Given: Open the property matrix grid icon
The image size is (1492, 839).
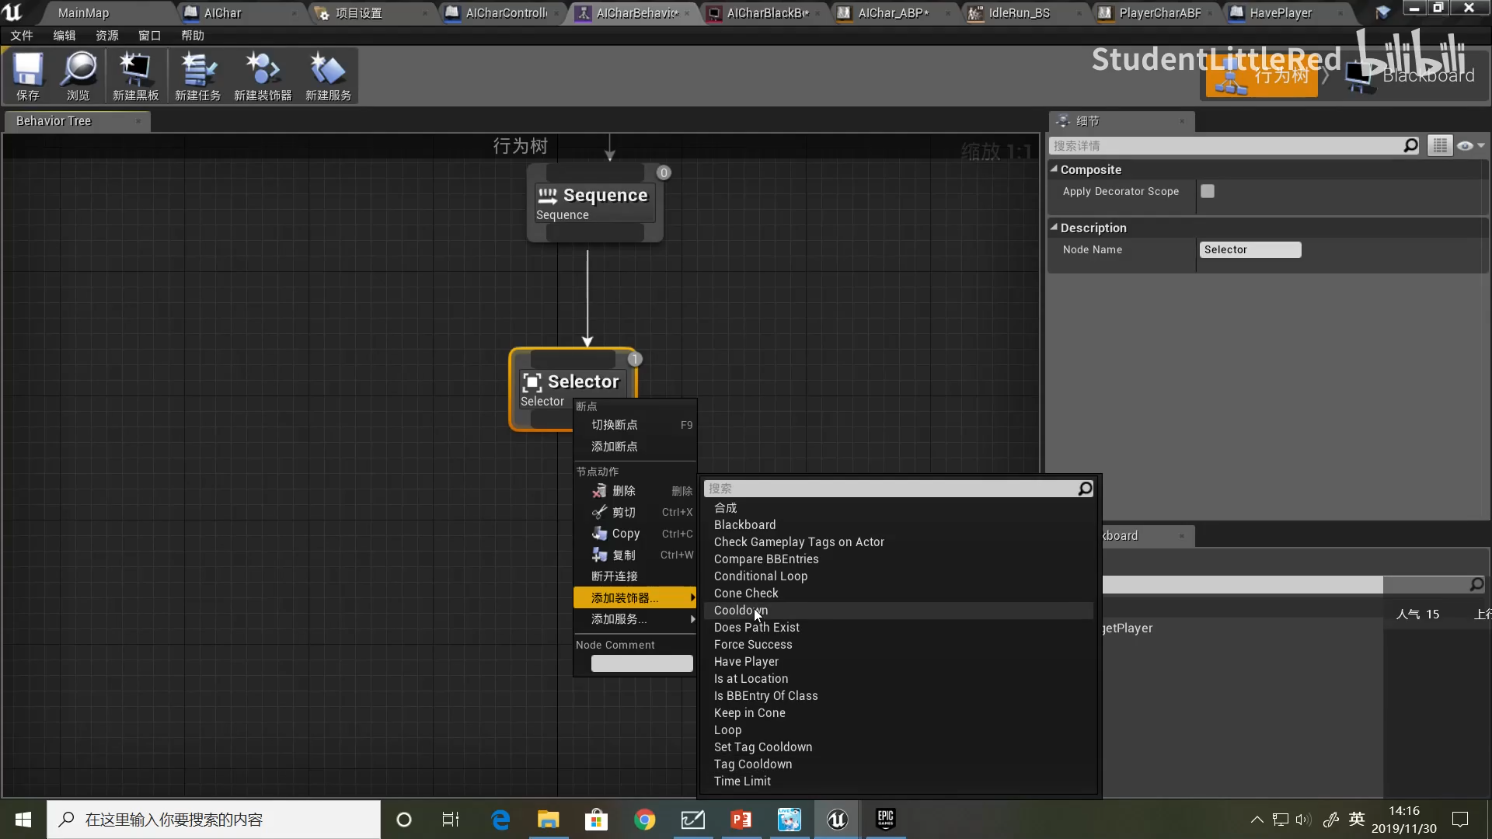Looking at the screenshot, I should pyautogui.click(x=1439, y=146).
